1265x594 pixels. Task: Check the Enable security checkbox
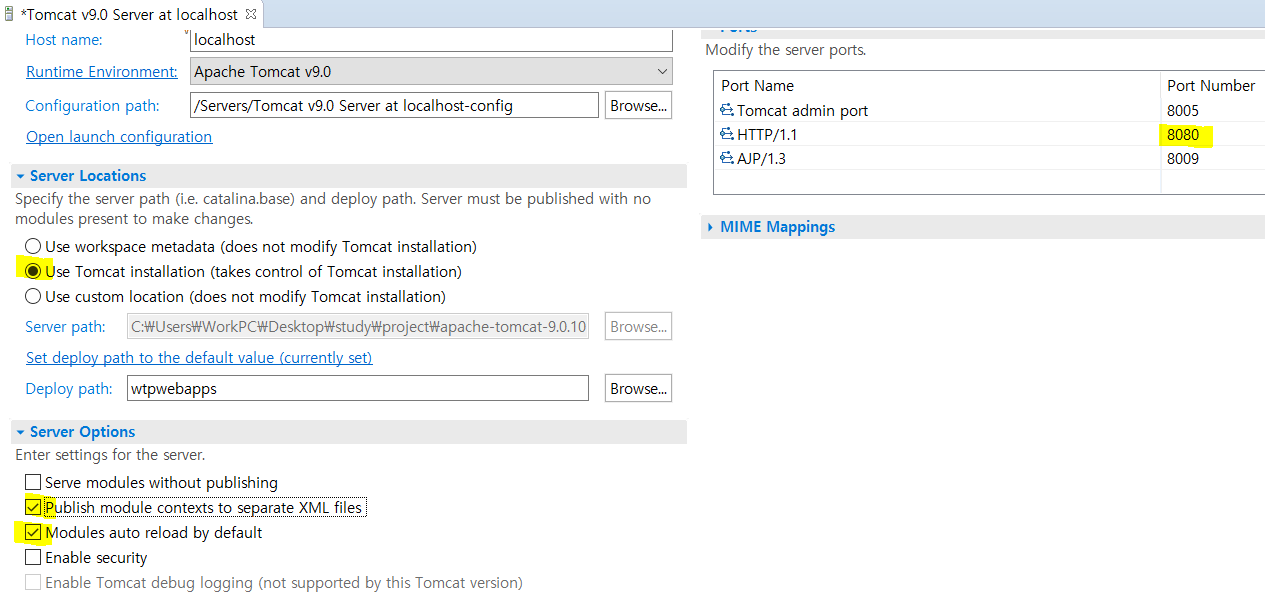33,557
